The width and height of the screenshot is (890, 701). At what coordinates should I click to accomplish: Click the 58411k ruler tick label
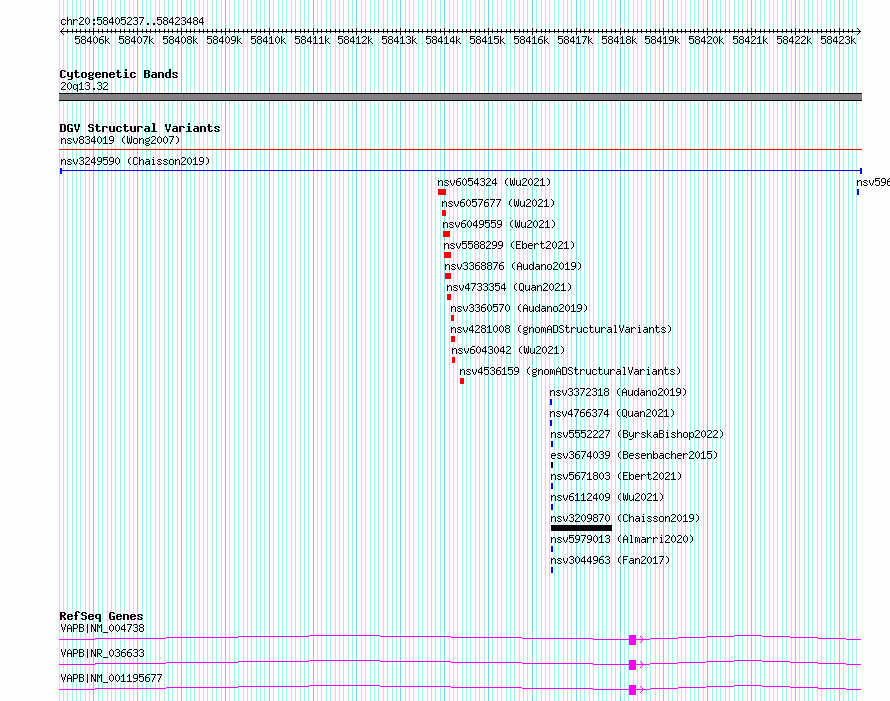coord(312,40)
